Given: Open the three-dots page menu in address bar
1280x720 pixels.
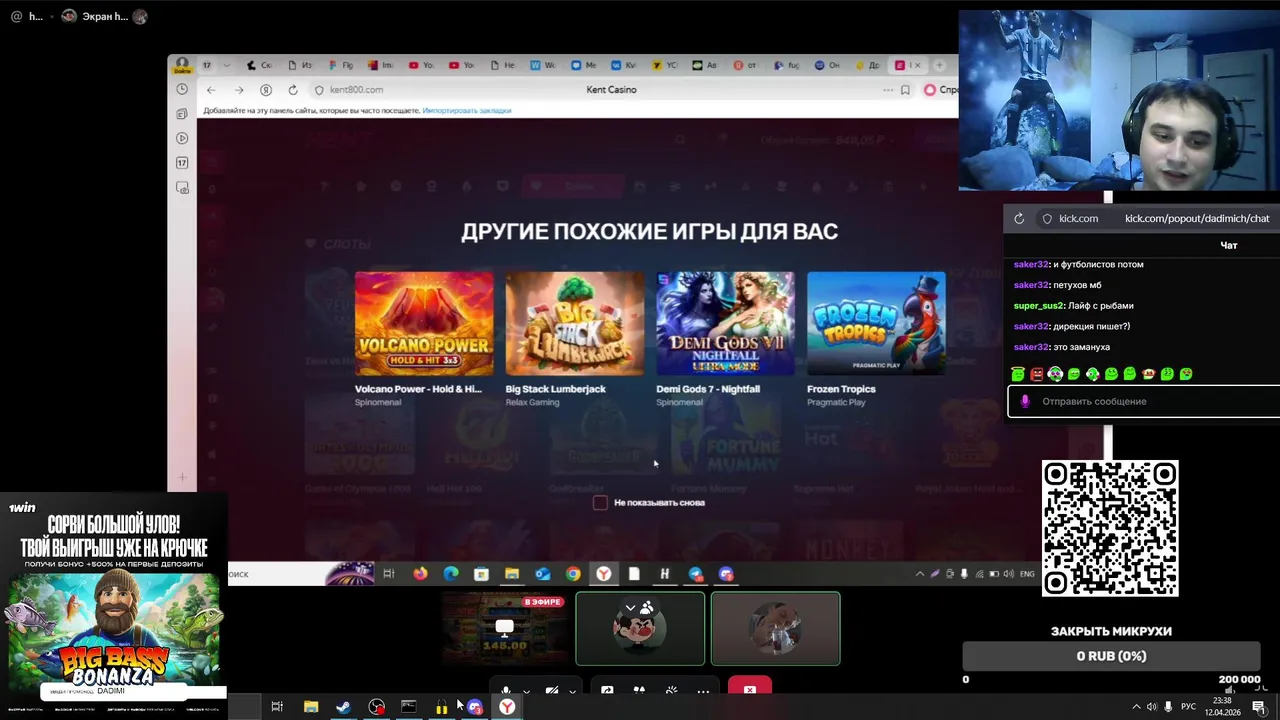Looking at the screenshot, I should 888,90.
